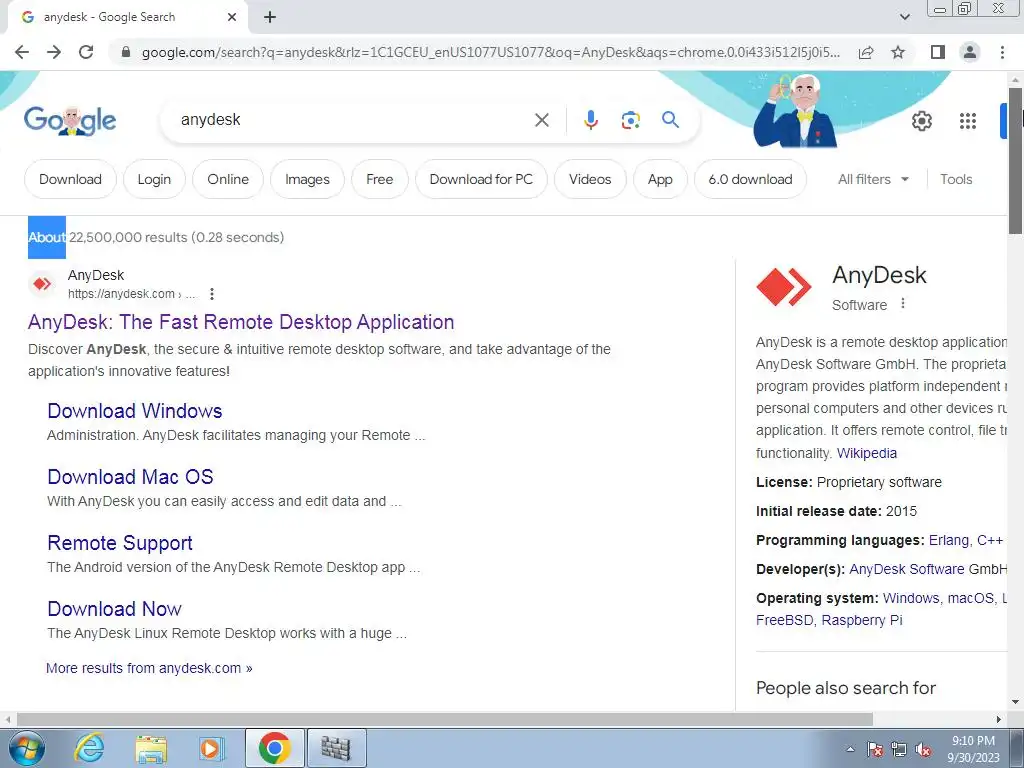Reload the Google search page
1024x768 pixels.
(86, 52)
